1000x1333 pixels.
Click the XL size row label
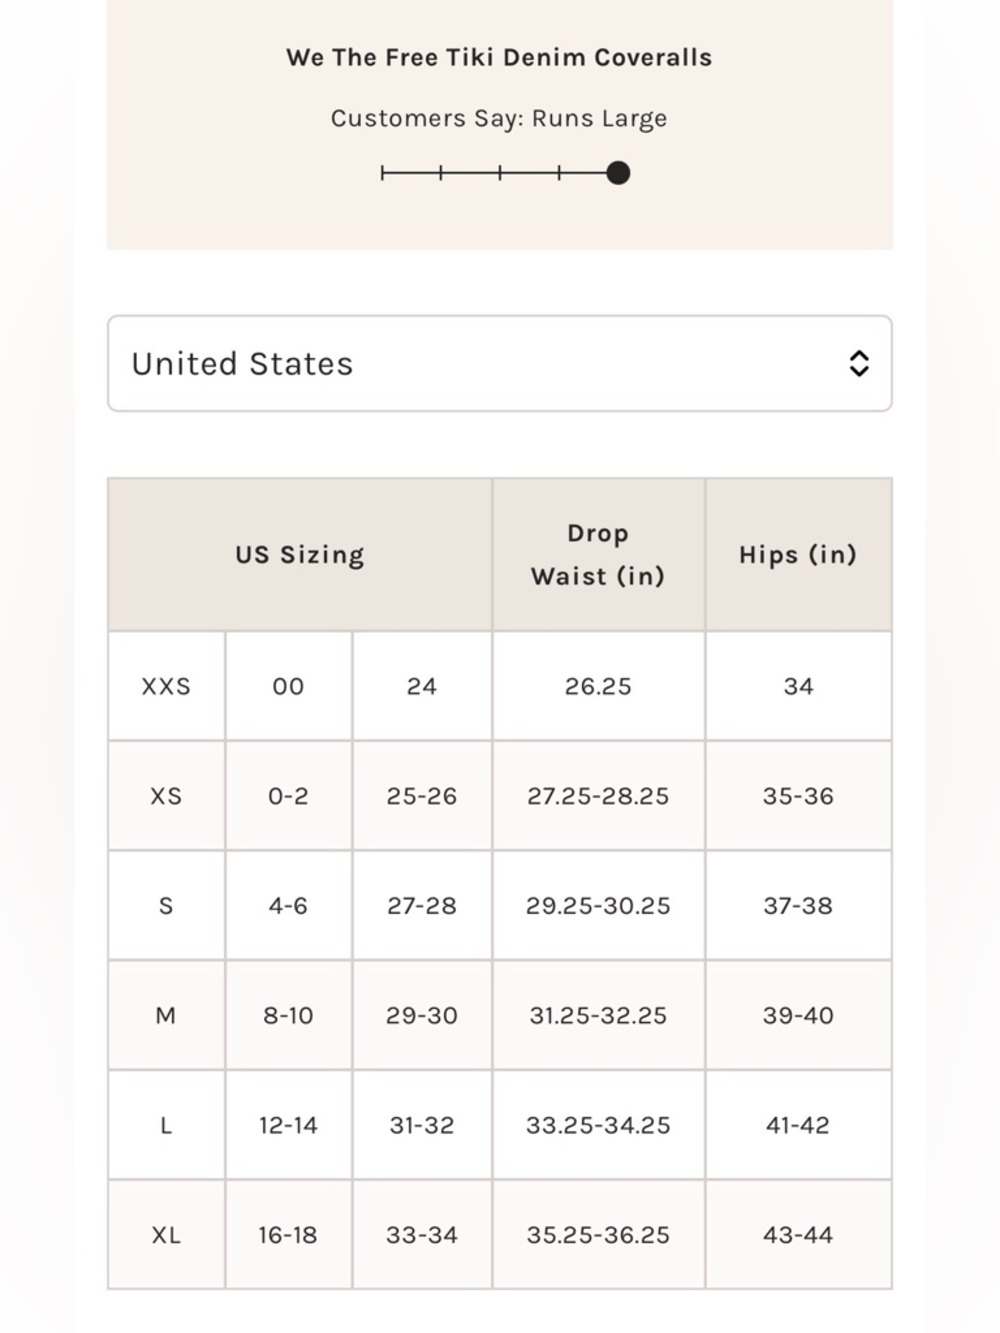point(166,1235)
